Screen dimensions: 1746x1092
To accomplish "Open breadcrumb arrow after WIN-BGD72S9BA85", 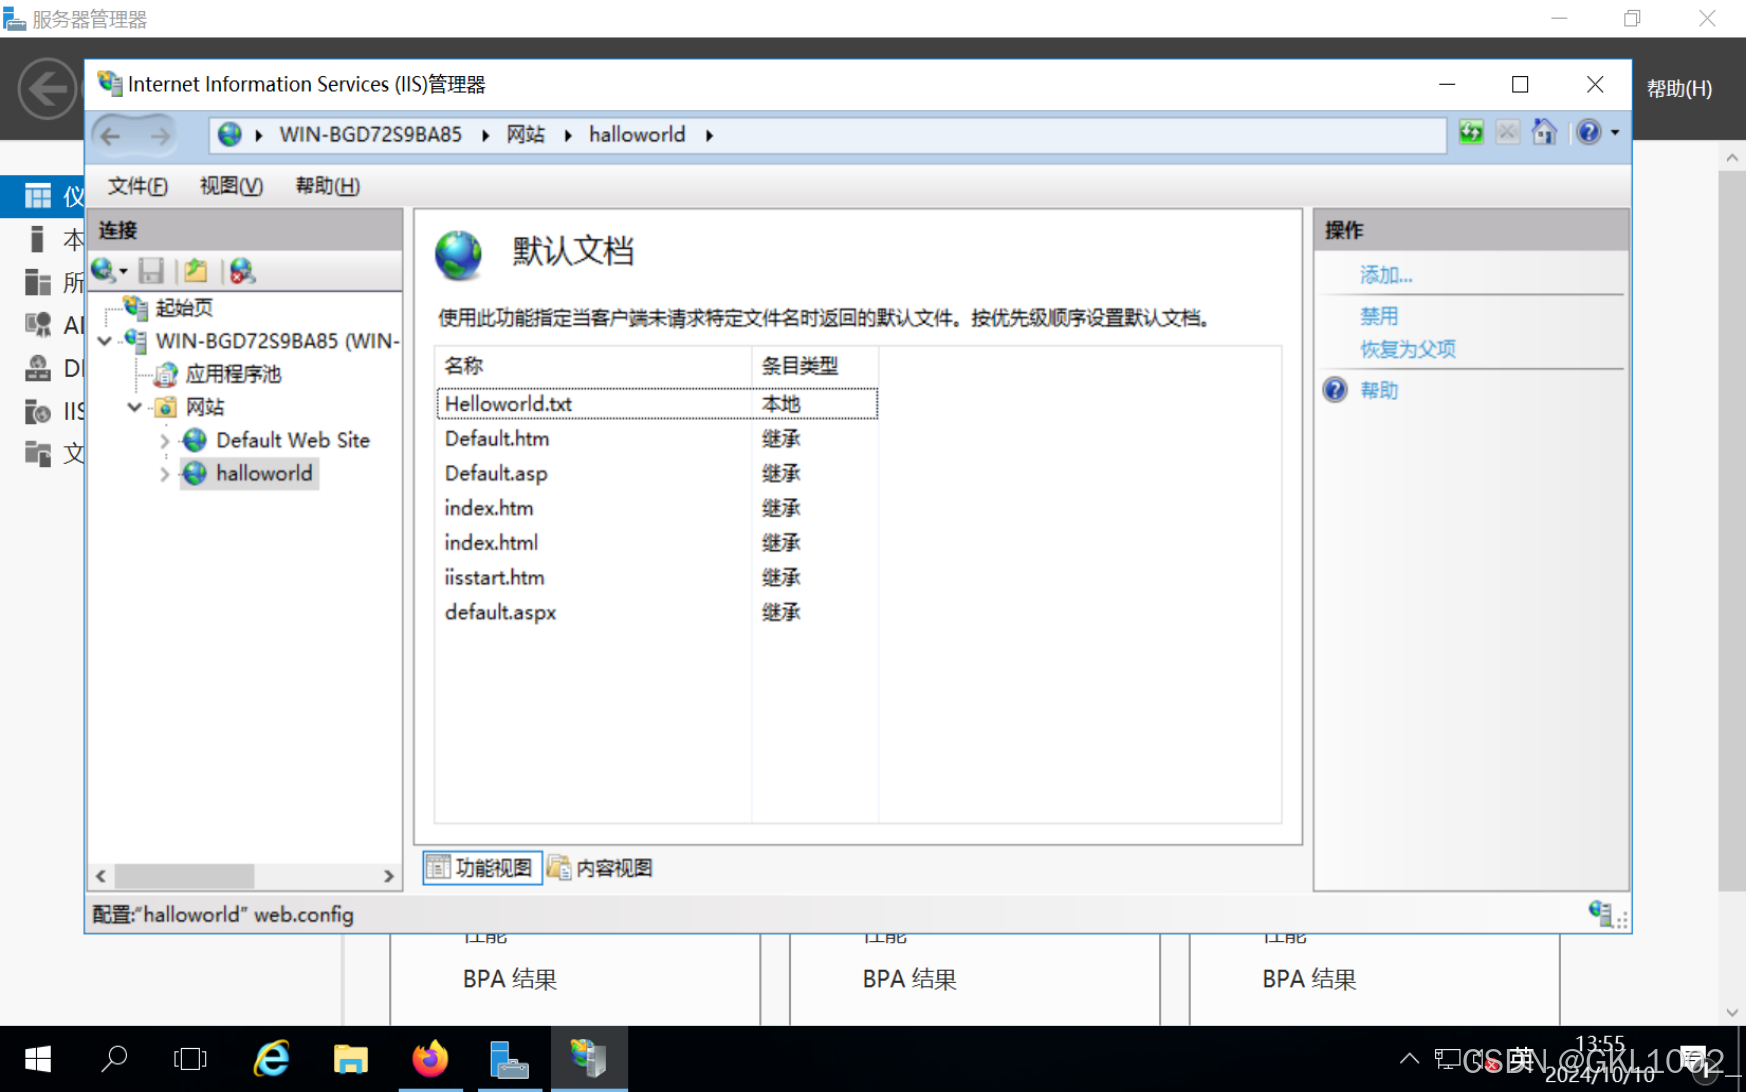I will [485, 135].
